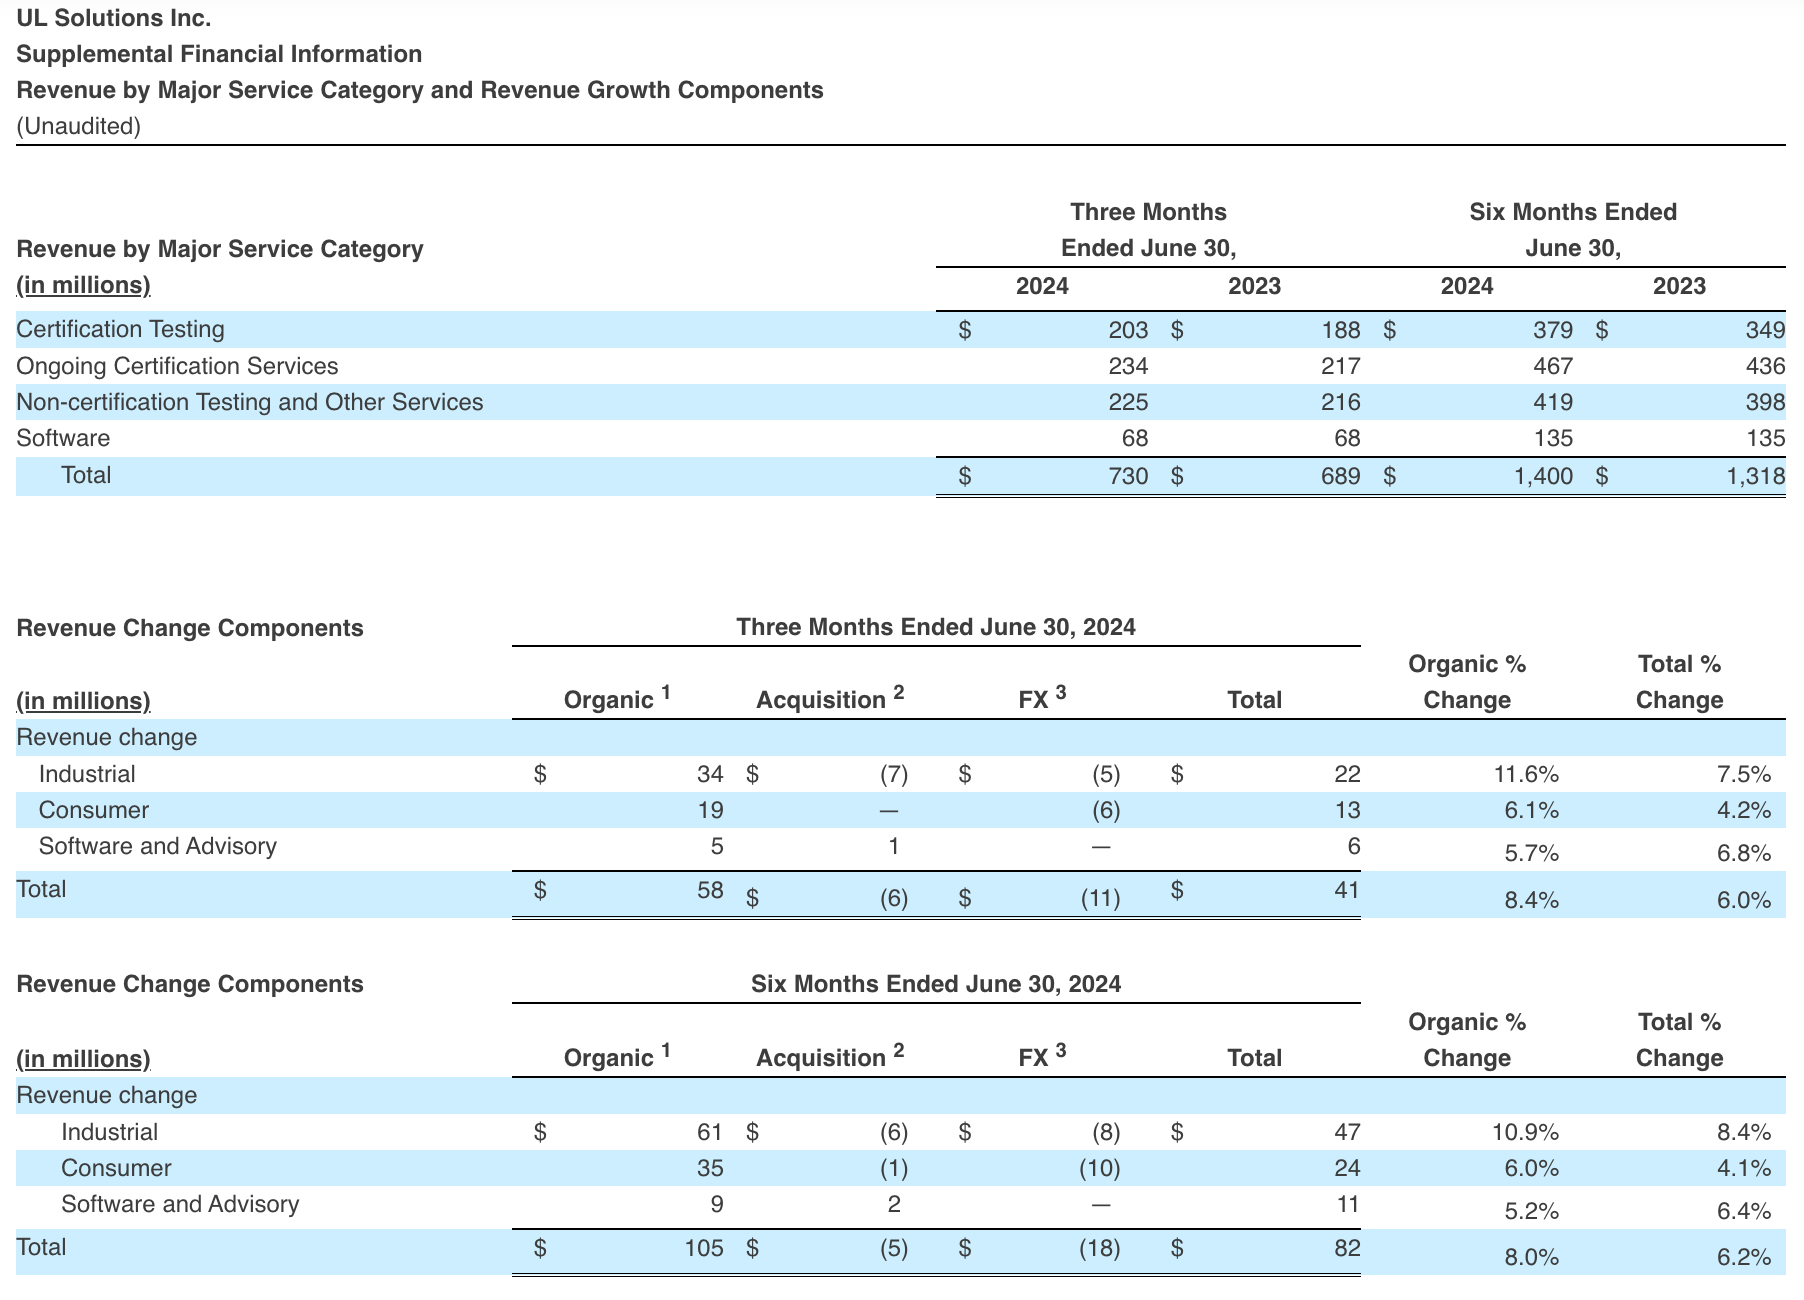Image resolution: width=1804 pixels, height=1300 pixels.
Task: Click the '(Unaudited)' label
Action: point(78,126)
